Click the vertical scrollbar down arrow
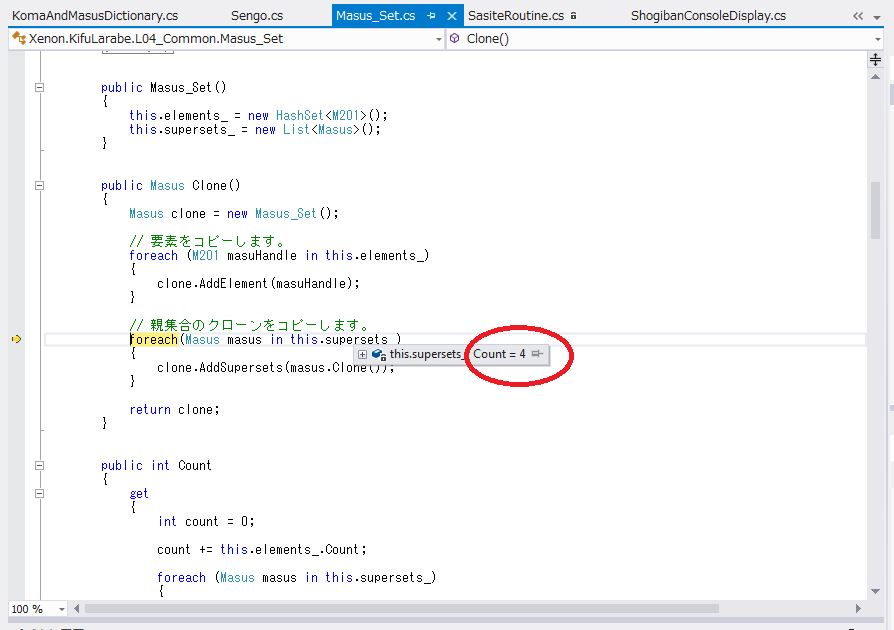 [x=875, y=591]
